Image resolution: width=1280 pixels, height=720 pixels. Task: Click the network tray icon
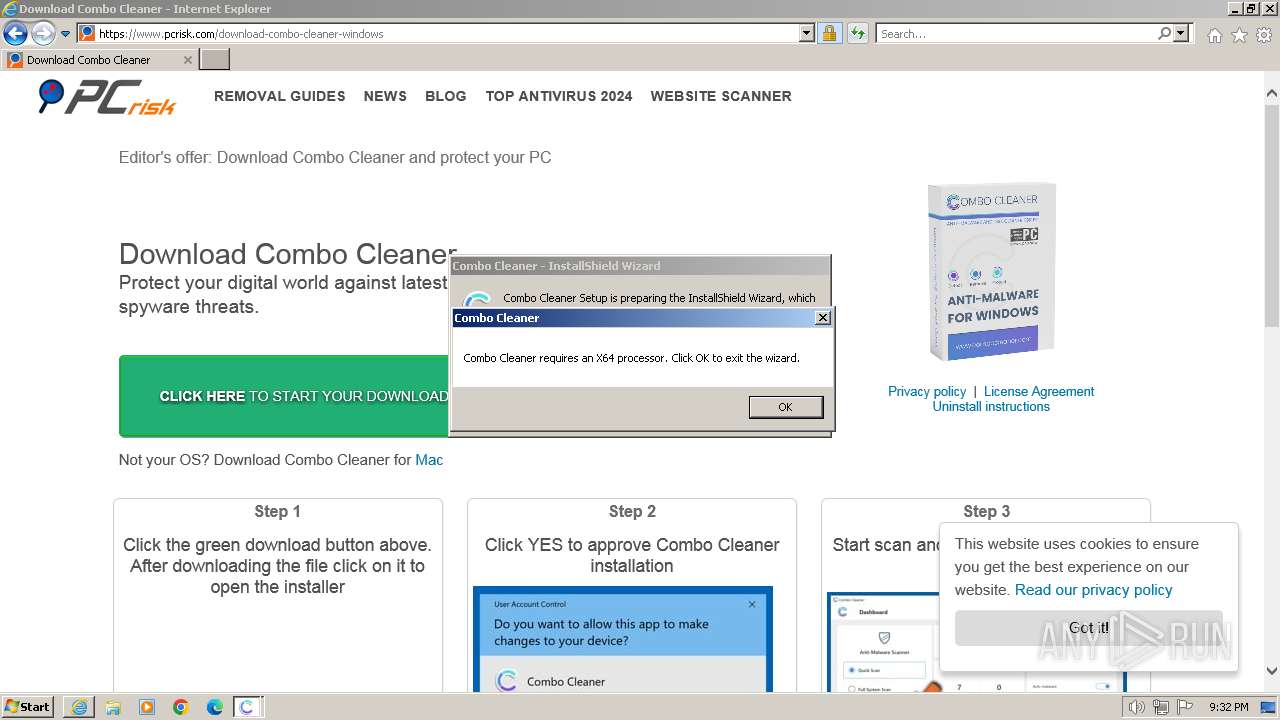click(x=1161, y=707)
